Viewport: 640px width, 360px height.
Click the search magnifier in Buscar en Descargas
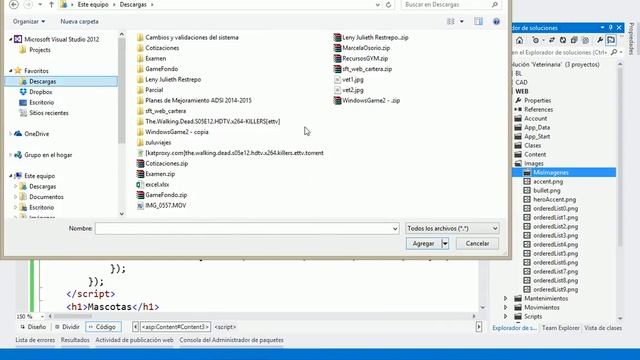pyautogui.click(x=495, y=4)
